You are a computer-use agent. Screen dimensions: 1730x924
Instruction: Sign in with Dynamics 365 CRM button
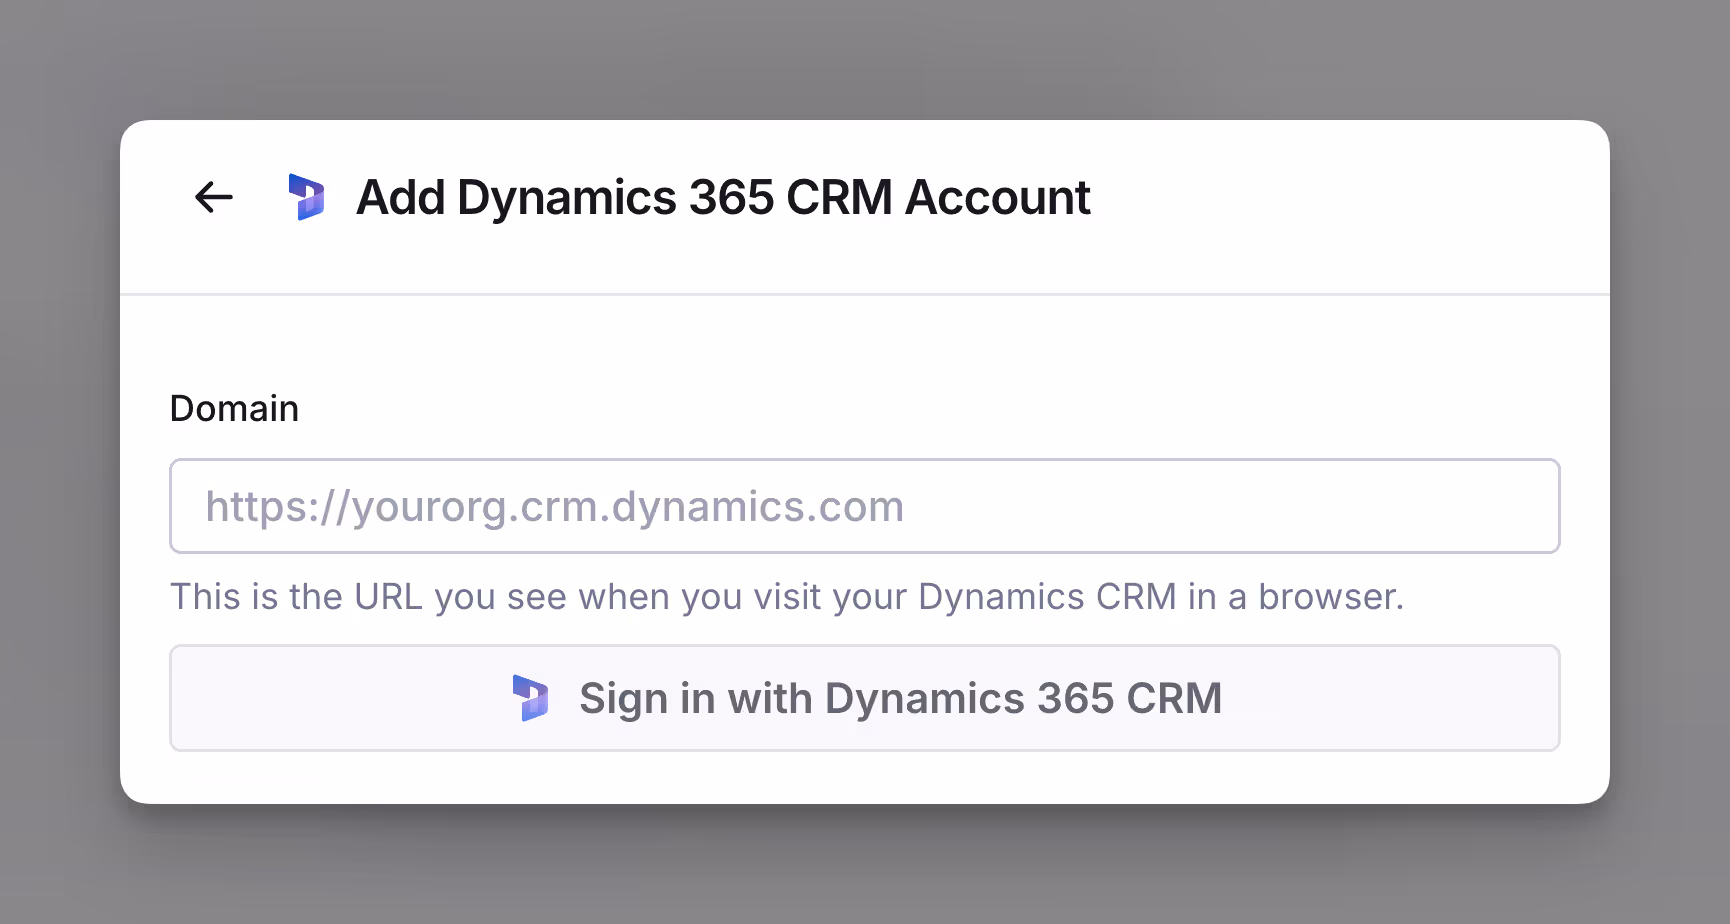point(865,698)
